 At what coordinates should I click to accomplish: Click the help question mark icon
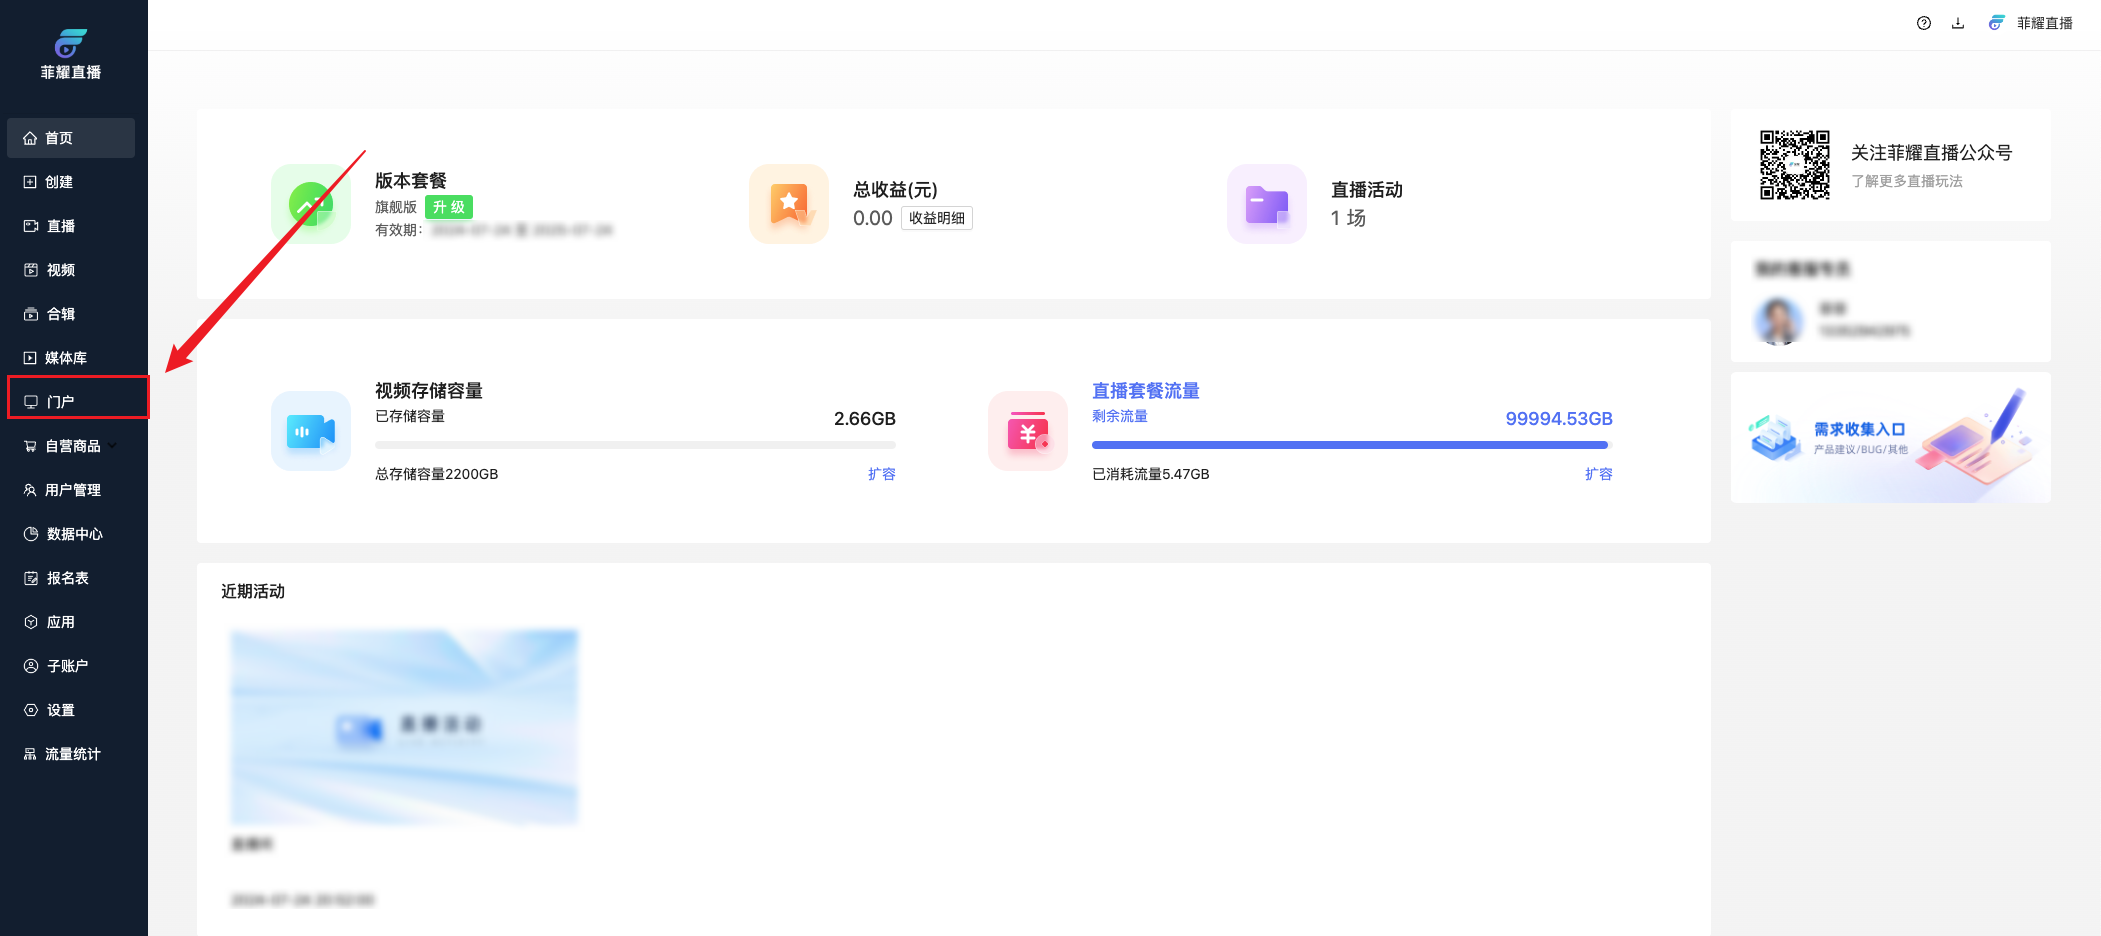(1923, 23)
